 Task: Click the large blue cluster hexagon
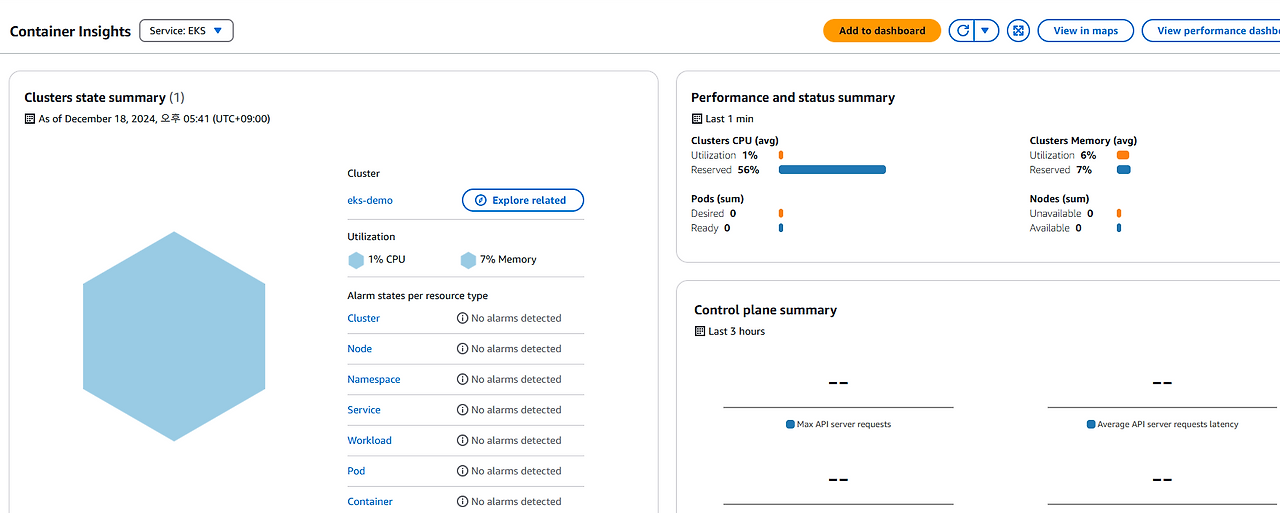(174, 336)
